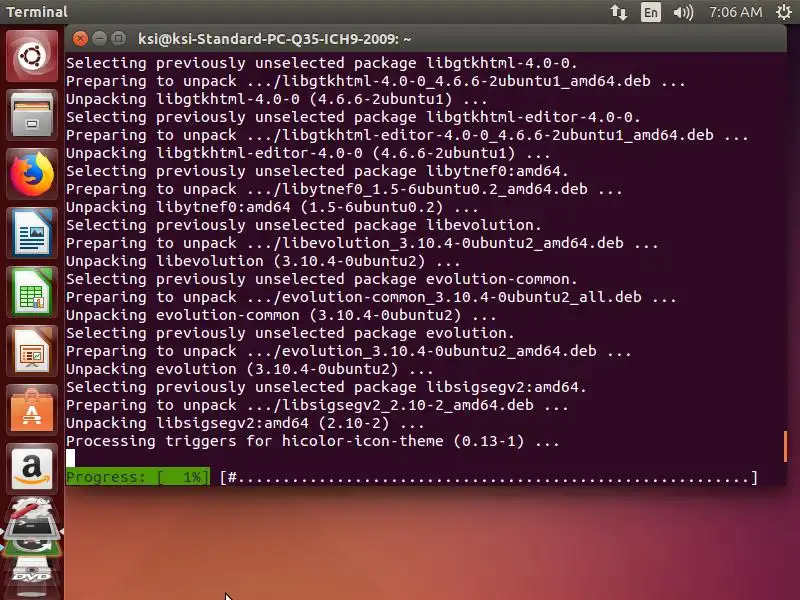Screen dimensions: 800x600
Task: Click 'Selecting previously unselected package libytnef0:amd64.' line
Action: pos(317,171)
